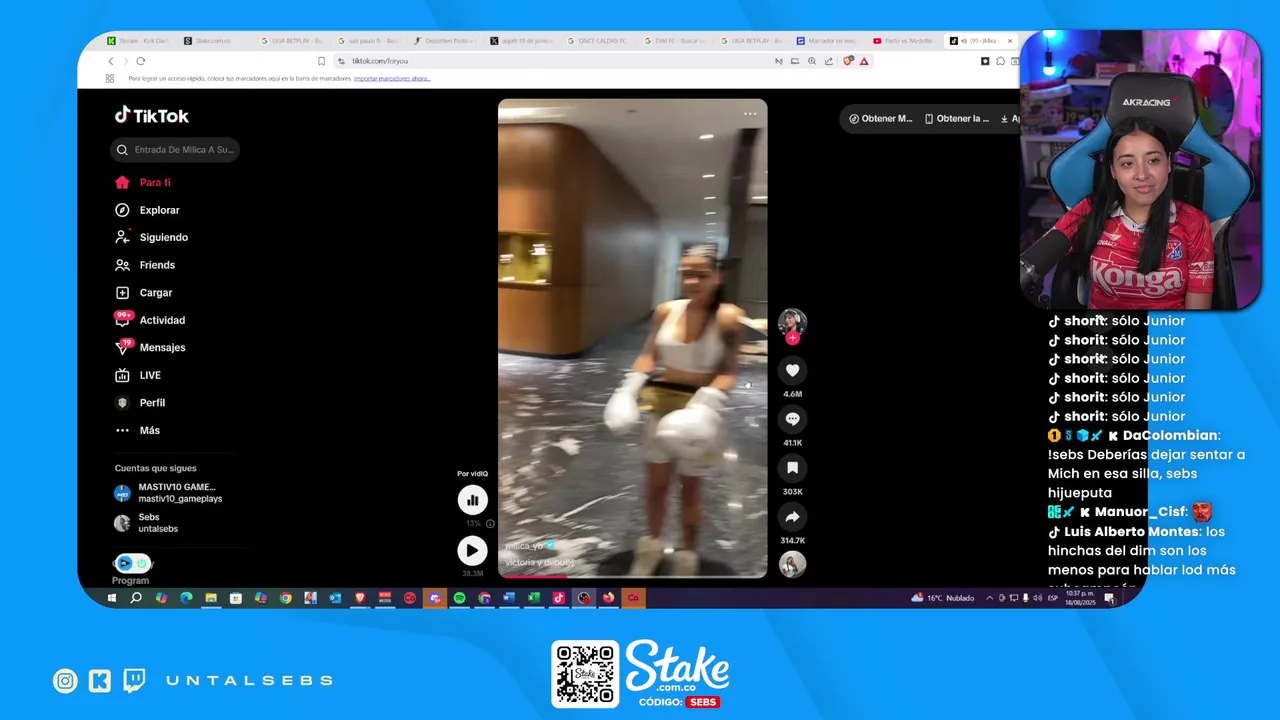Open the Para ti feed
The image size is (1280, 720).
tap(143, 182)
